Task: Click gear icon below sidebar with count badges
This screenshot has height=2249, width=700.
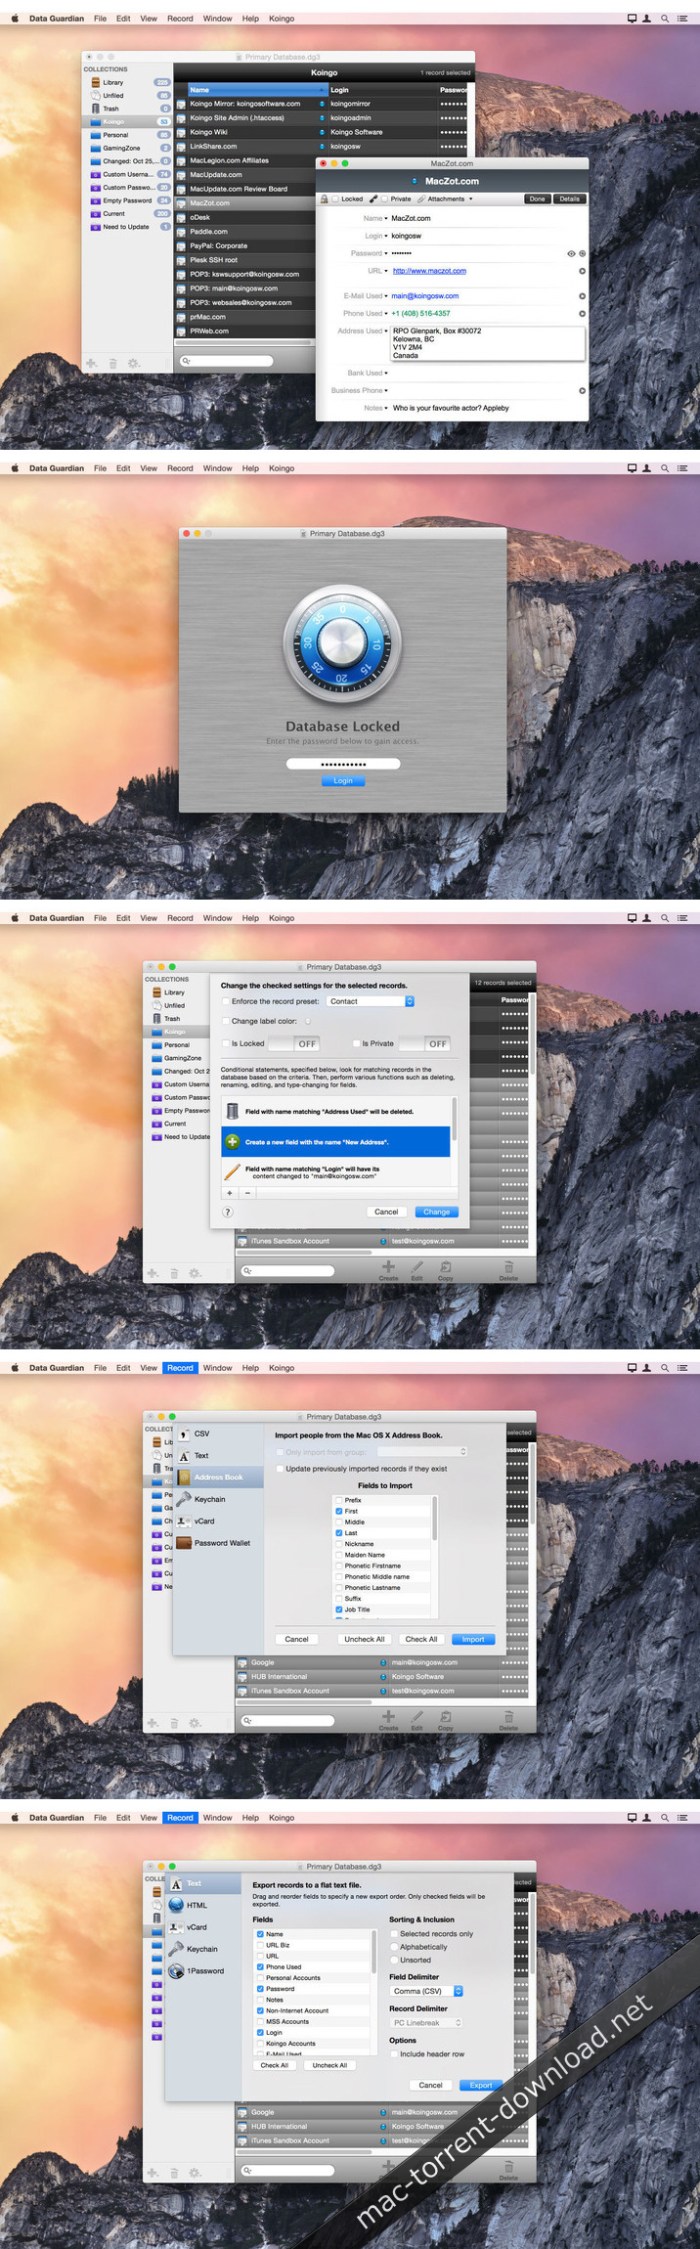Action: 134,364
